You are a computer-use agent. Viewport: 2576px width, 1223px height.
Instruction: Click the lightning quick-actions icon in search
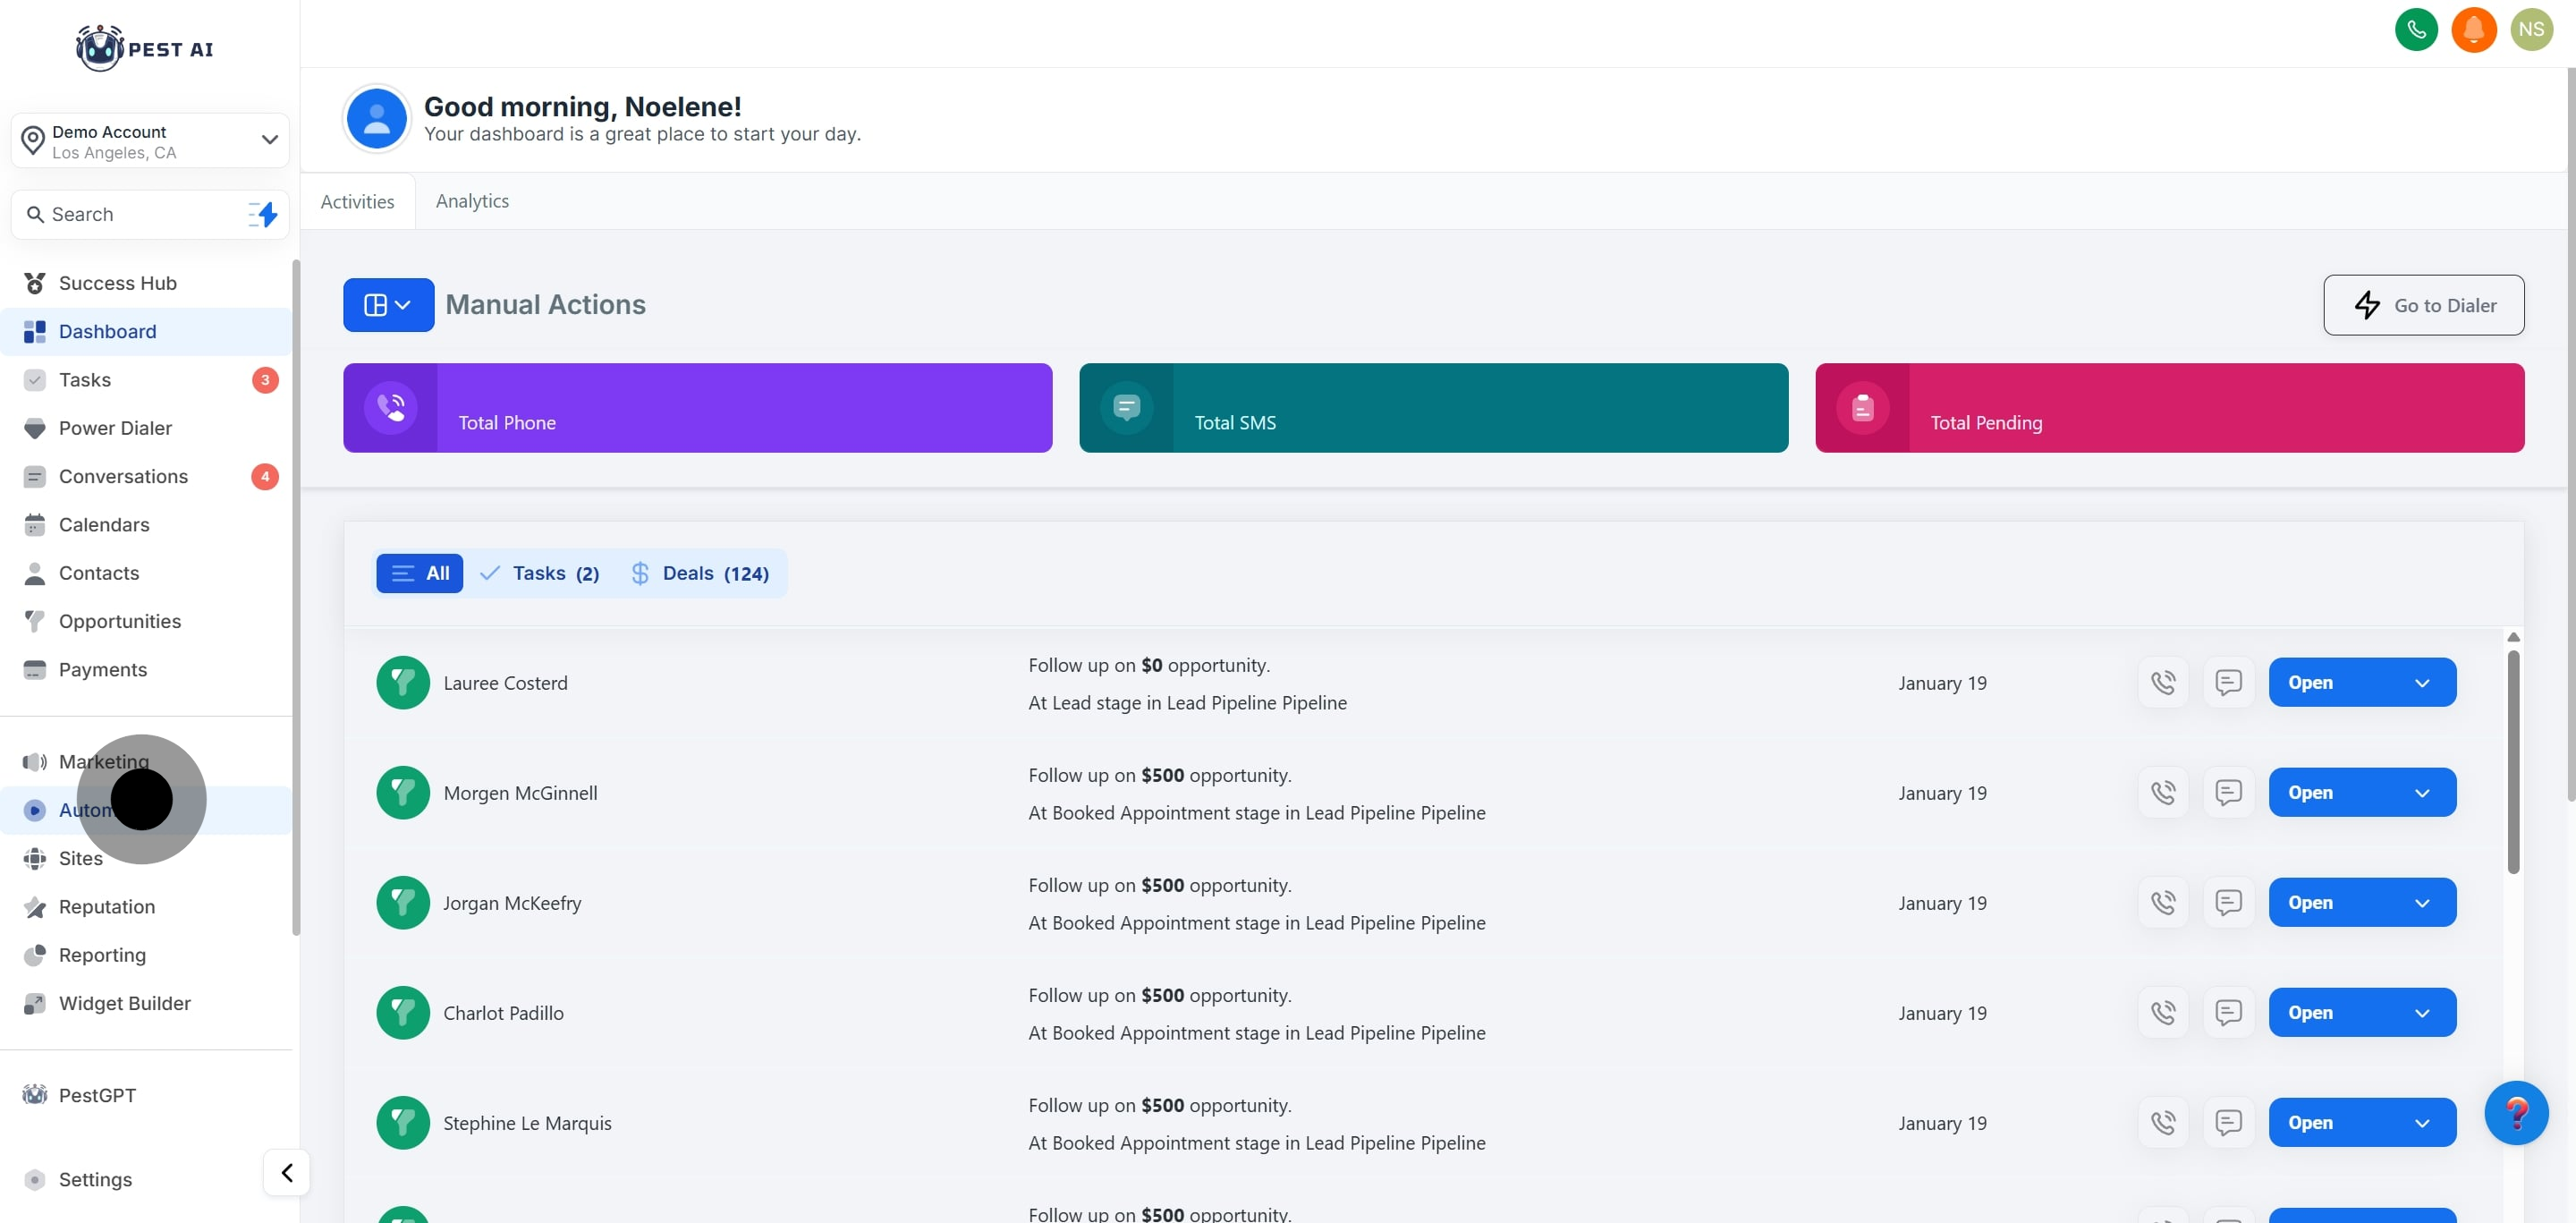264,214
